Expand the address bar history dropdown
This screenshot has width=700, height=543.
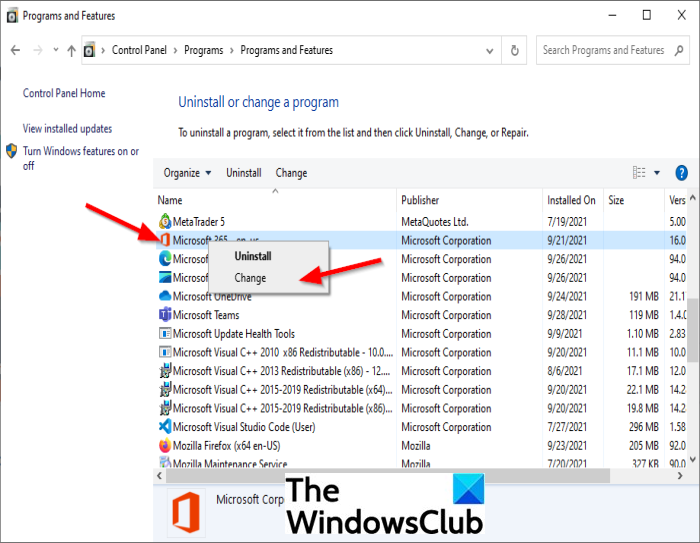pos(490,50)
